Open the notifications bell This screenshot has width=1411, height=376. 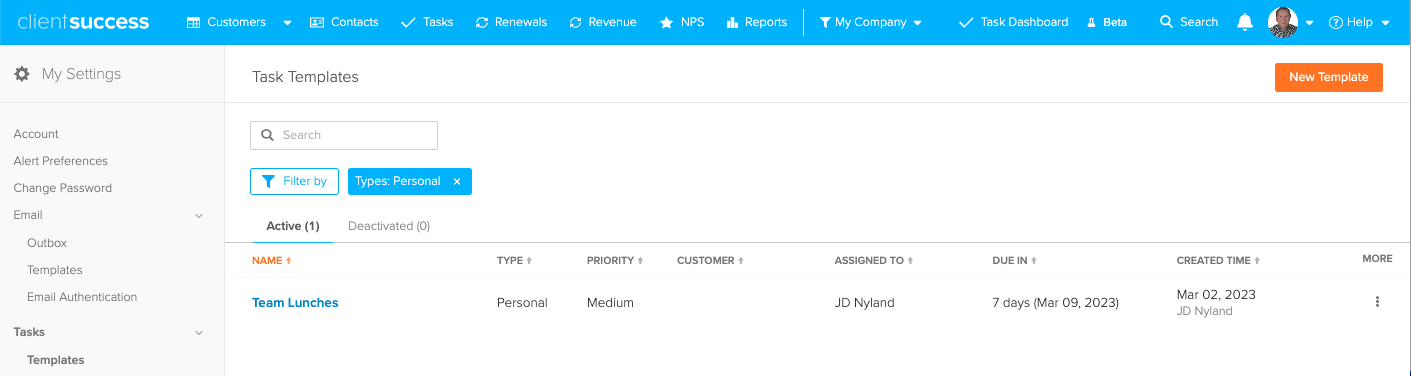click(1245, 22)
